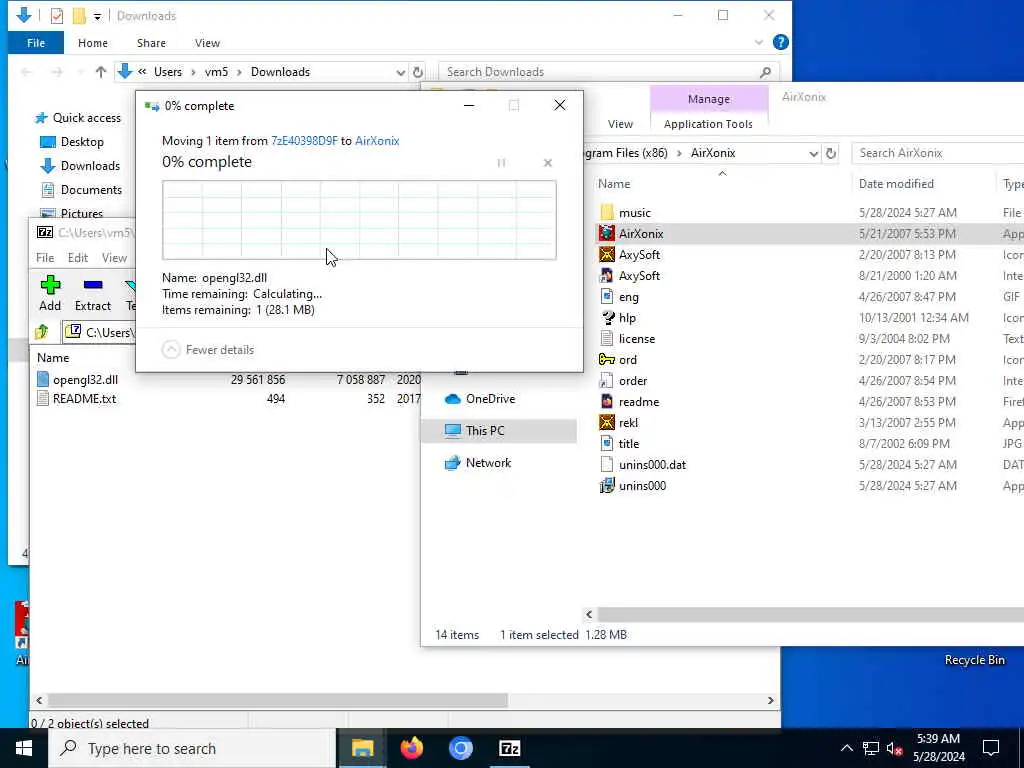
Task: Switch to Share tab in Downloads window
Action: (151, 42)
